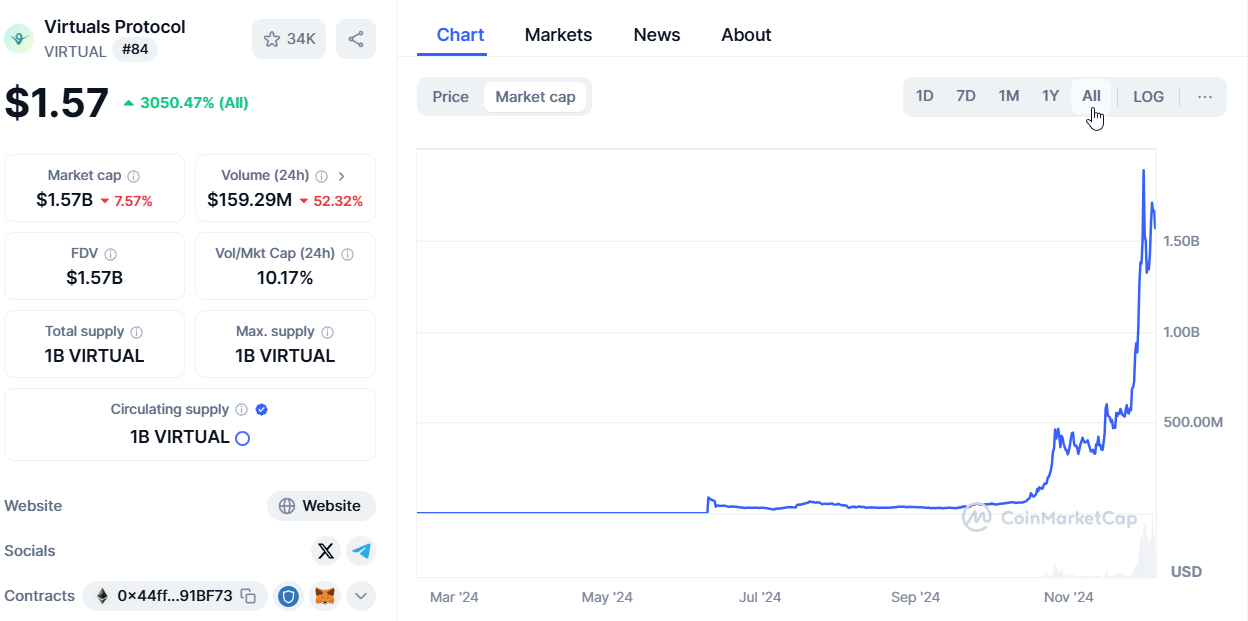1248x621 pixels.
Task: Select Price chart toggle
Action: pos(451,97)
